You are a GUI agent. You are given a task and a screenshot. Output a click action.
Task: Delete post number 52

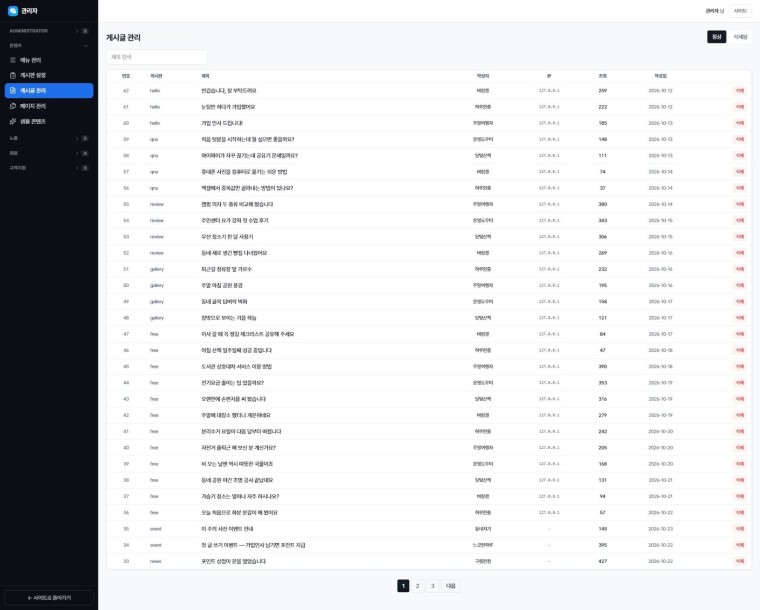click(740, 253)
